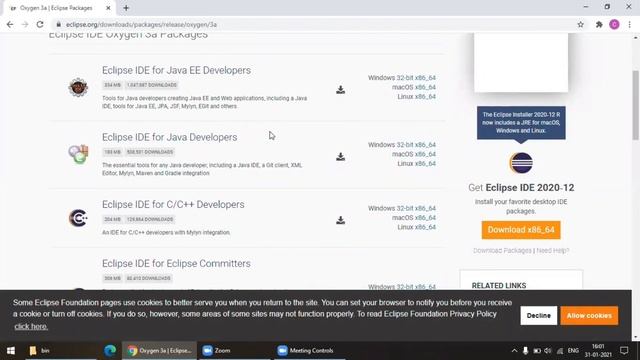The width and height of the screenshot is (640, 360).
Task: Open the Eclipse IDE for Java EE Developers title
Action: (176, 70)
